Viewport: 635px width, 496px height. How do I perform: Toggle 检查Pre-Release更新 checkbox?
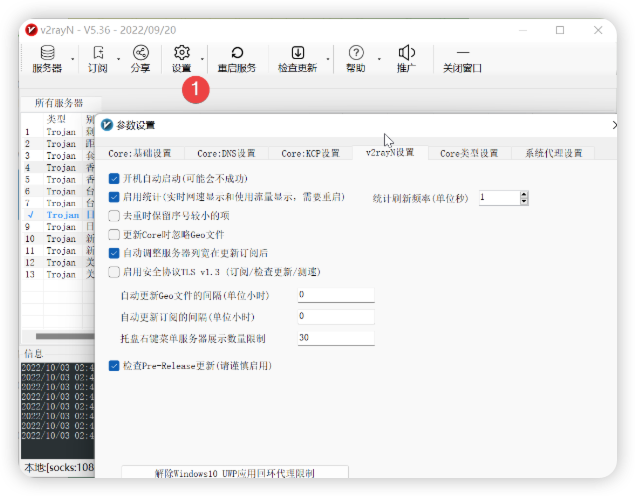(x=114, y=366)
